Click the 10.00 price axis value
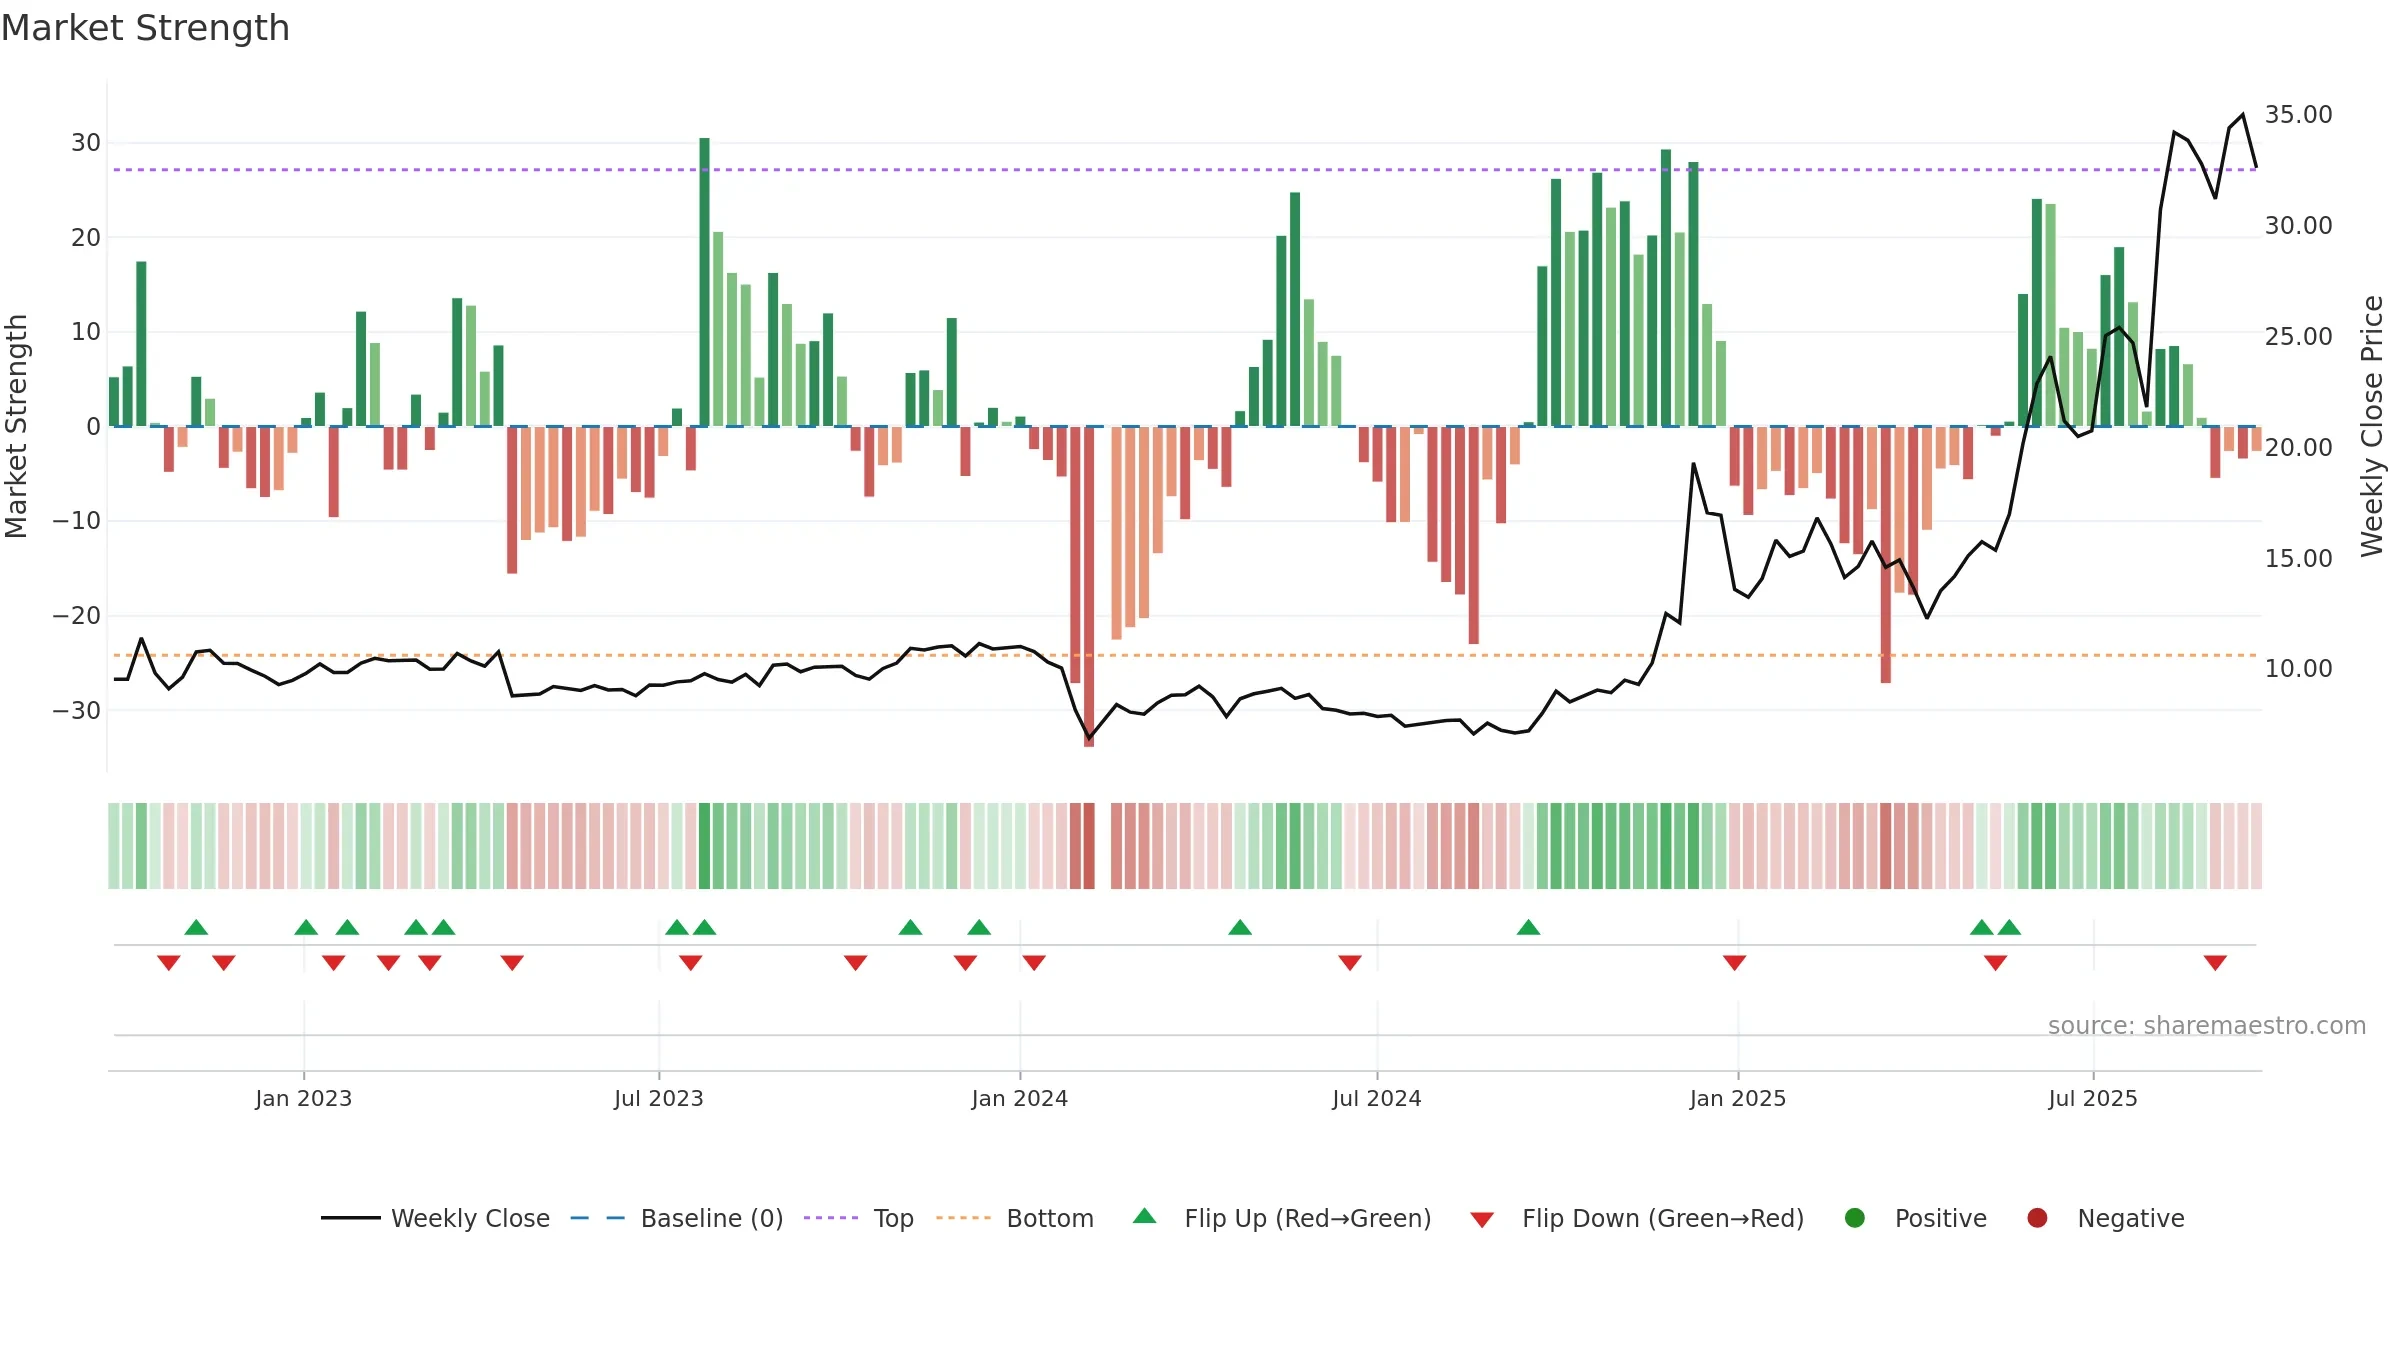The width and height of the screenshot is (2400, 1350). click(2298, 668)
